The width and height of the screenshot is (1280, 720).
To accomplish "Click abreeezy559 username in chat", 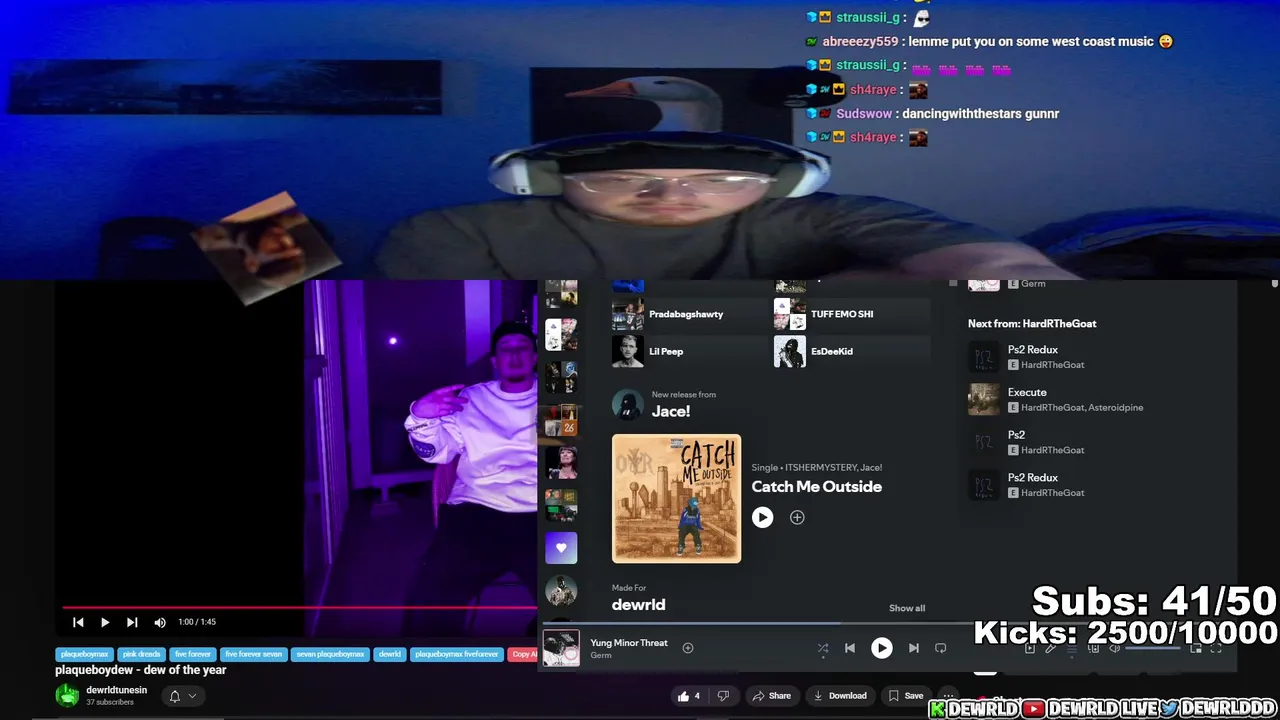I will coord(860,42).
